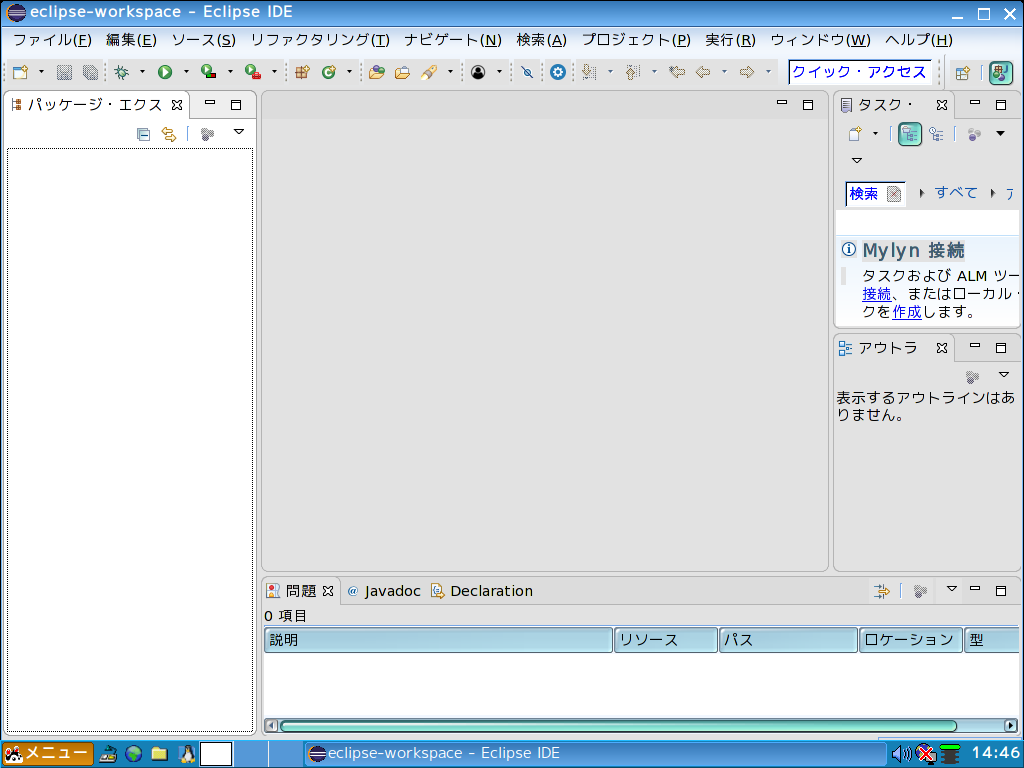This screenshot has width=1024, height=768.
Task: Open New wizard dropdown arrow
Action: 41,72
